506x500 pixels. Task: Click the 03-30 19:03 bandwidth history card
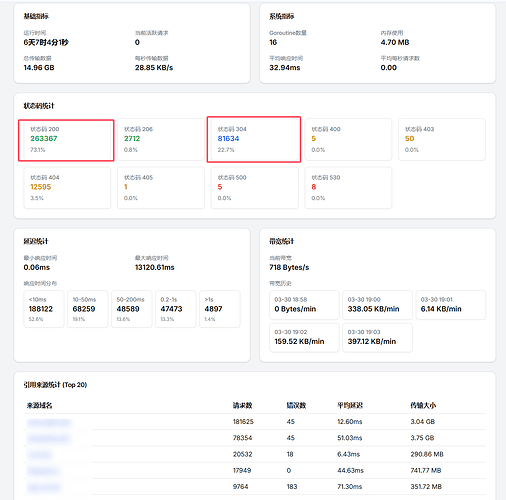pyautogui.click(x=377, y=338)
